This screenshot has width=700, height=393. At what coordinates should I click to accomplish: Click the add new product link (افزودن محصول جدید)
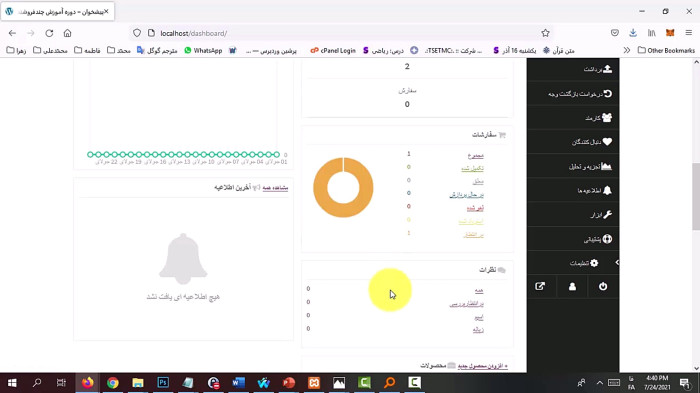(x=483, y=366)
